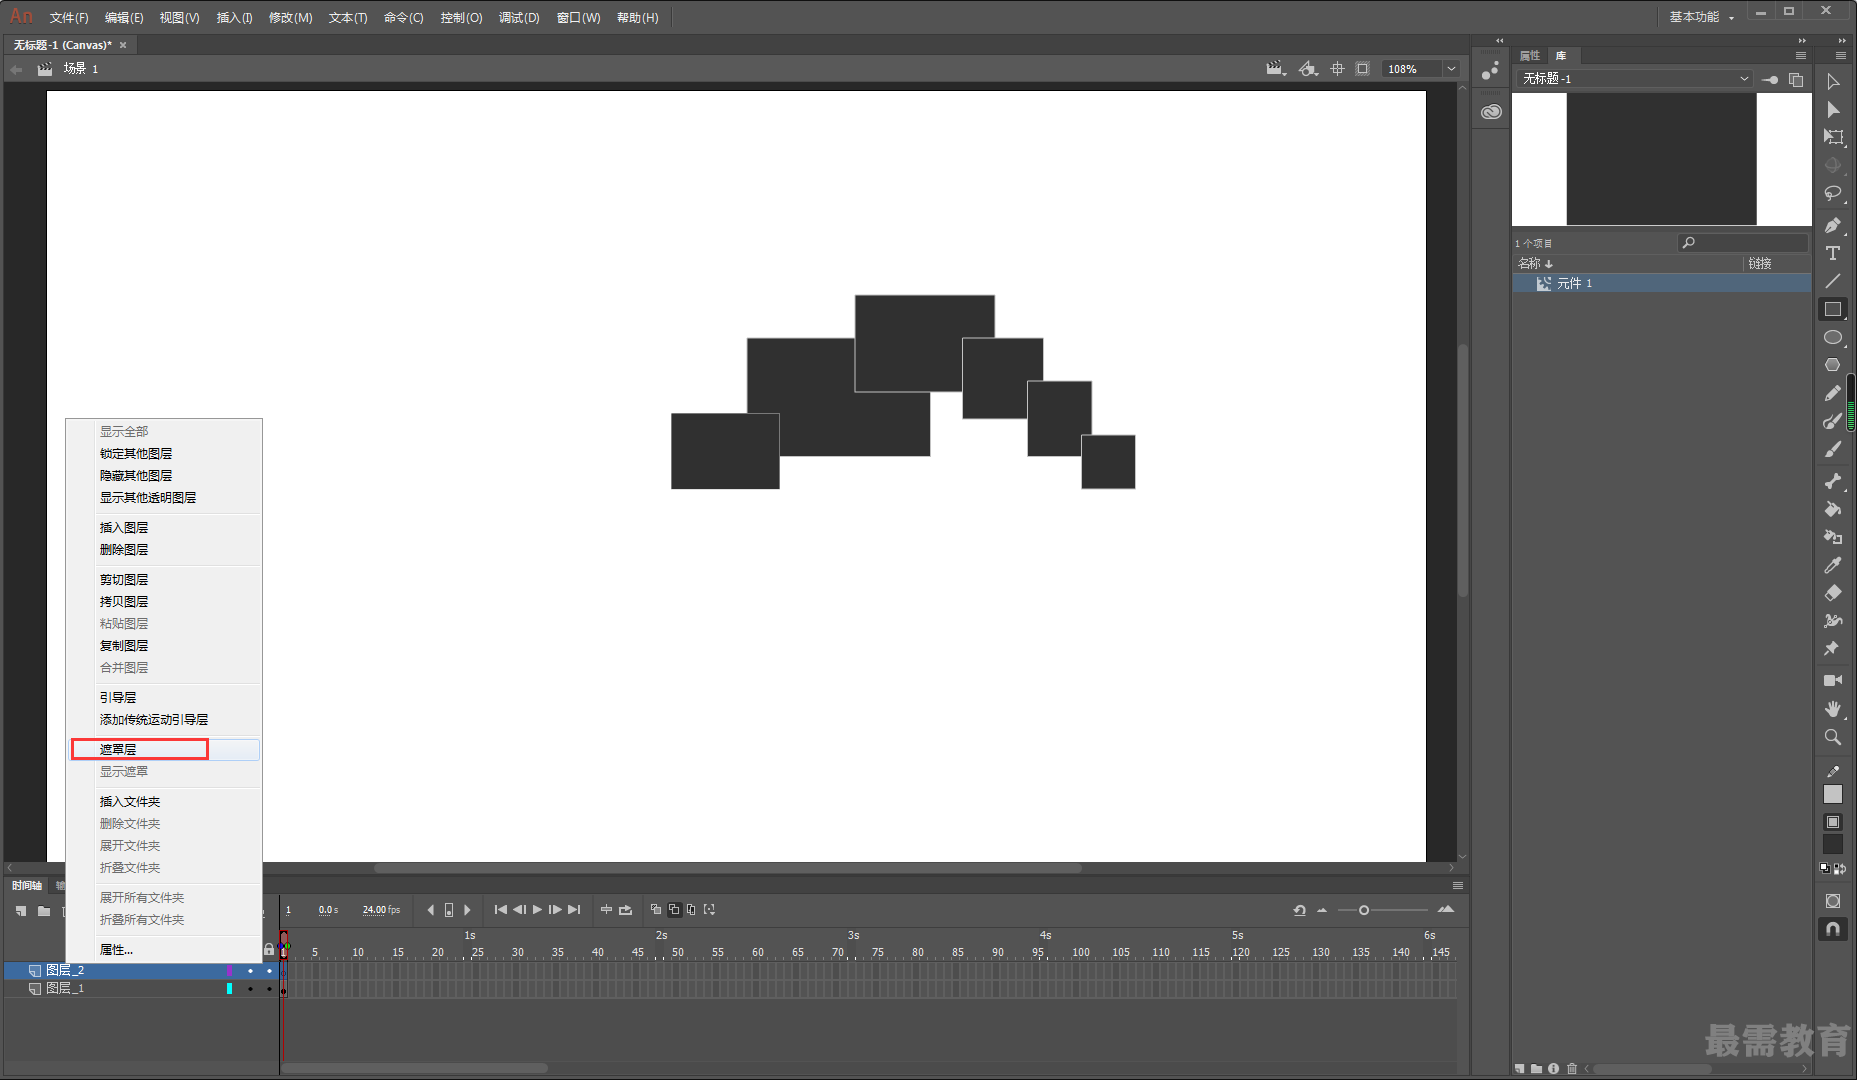Select the Ink Bottle tool
The width and height of the screenshot is (1857, 1080).
(1833, 537)
